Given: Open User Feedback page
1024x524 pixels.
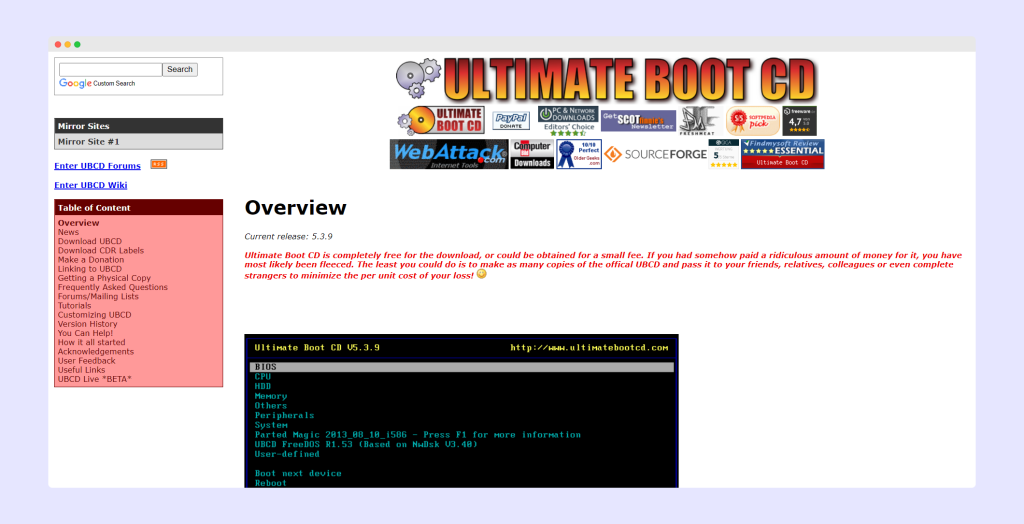Looking at the screenshot, I should 86,360.
